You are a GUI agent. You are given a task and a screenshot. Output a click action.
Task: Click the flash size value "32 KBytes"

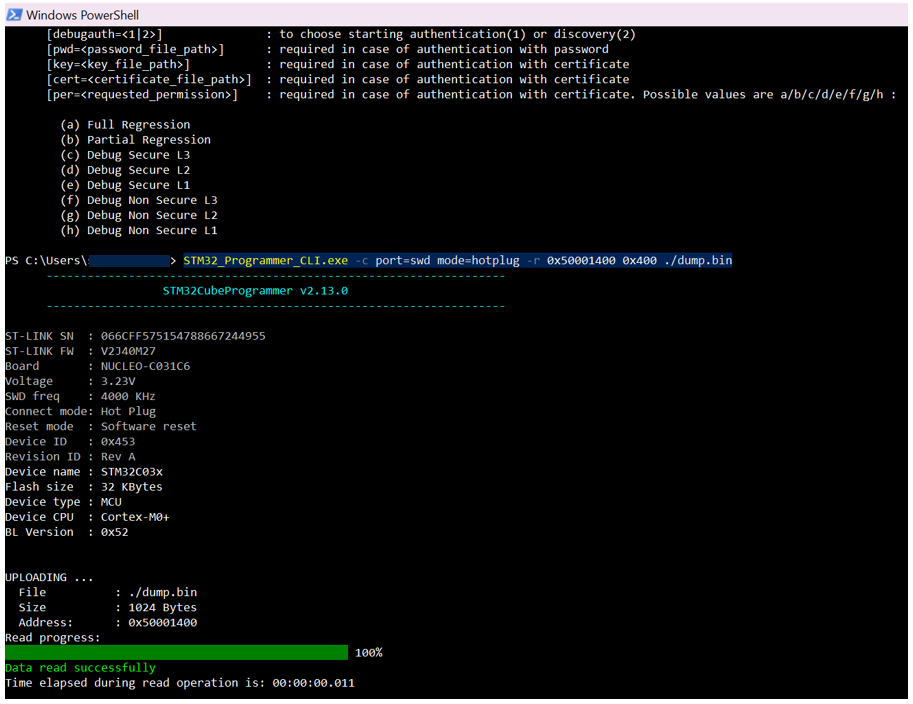click(132, 487)
